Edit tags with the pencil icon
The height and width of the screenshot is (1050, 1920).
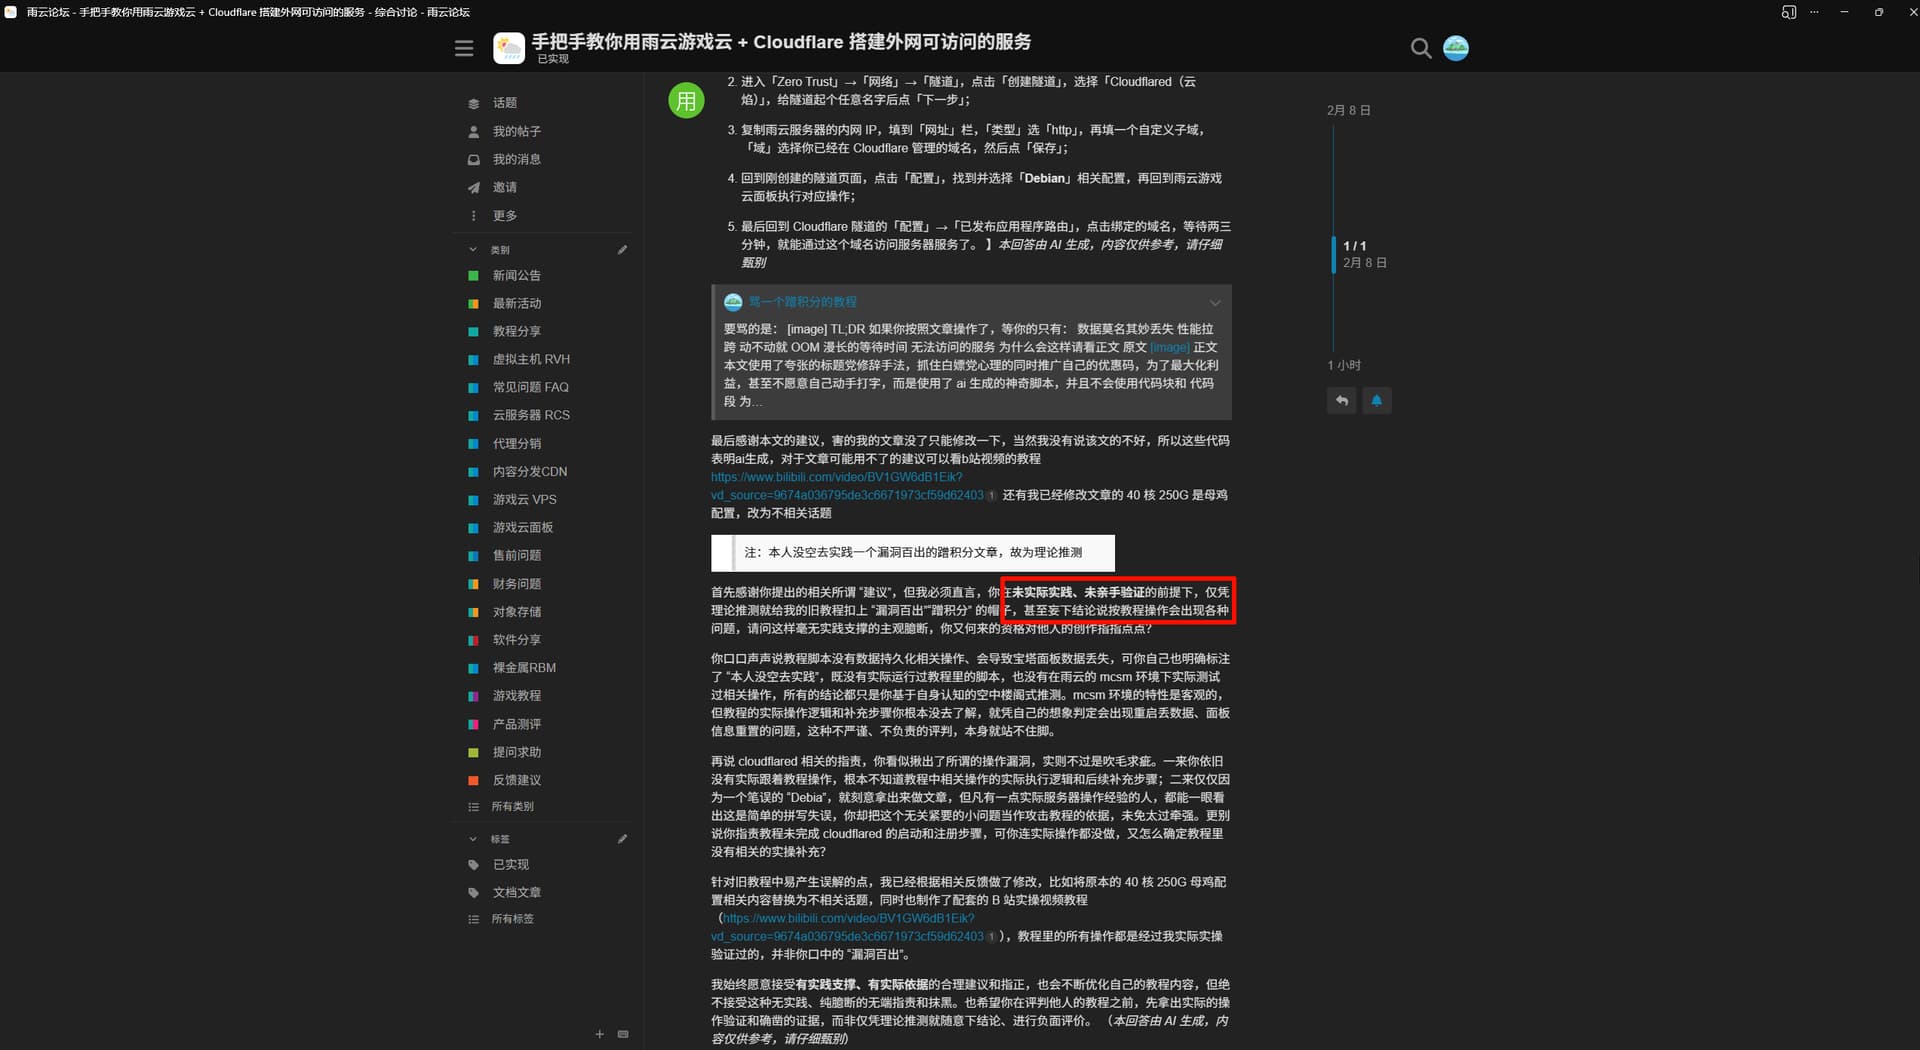[x=622, y=839]
